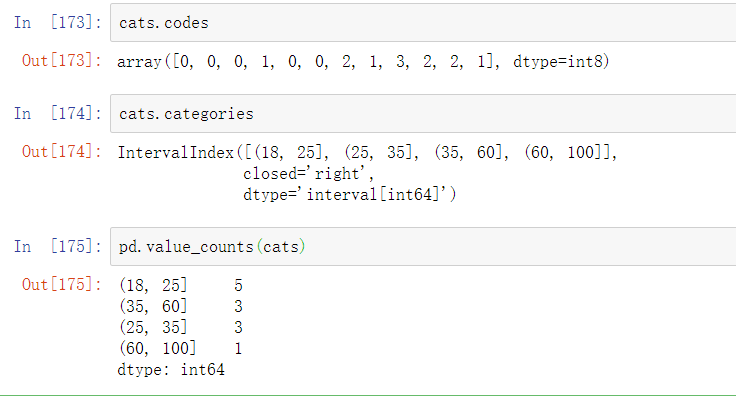Screen dimensions: 736x397
Task: Click the Out[174] output prompt
Action: (x=61, y=152)
